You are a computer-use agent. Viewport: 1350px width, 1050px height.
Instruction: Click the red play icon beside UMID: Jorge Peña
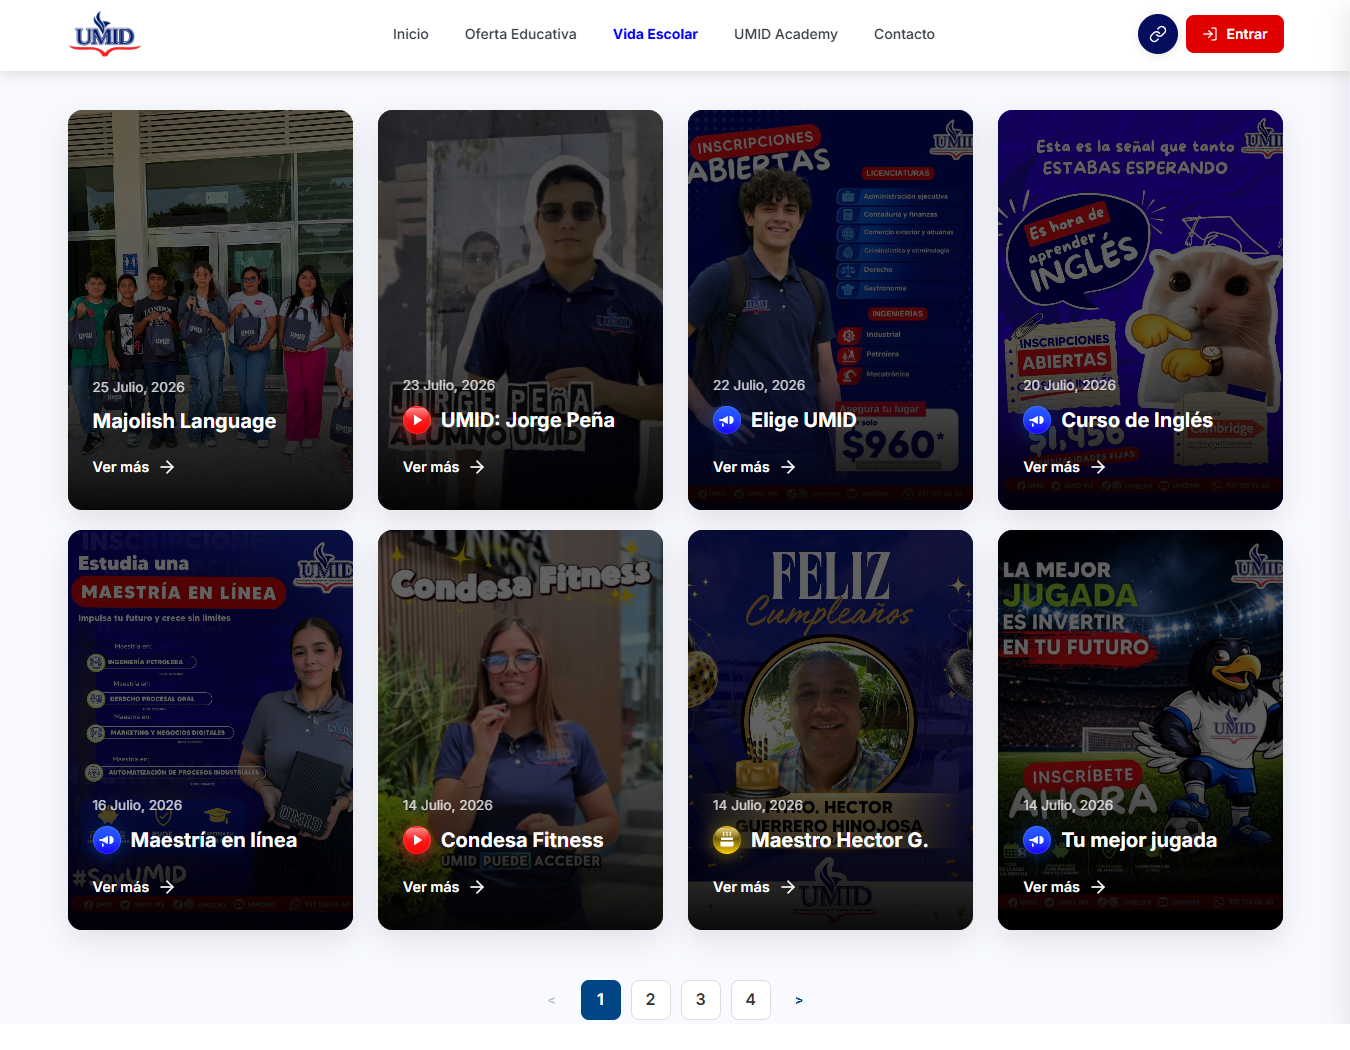coord(417,420)
